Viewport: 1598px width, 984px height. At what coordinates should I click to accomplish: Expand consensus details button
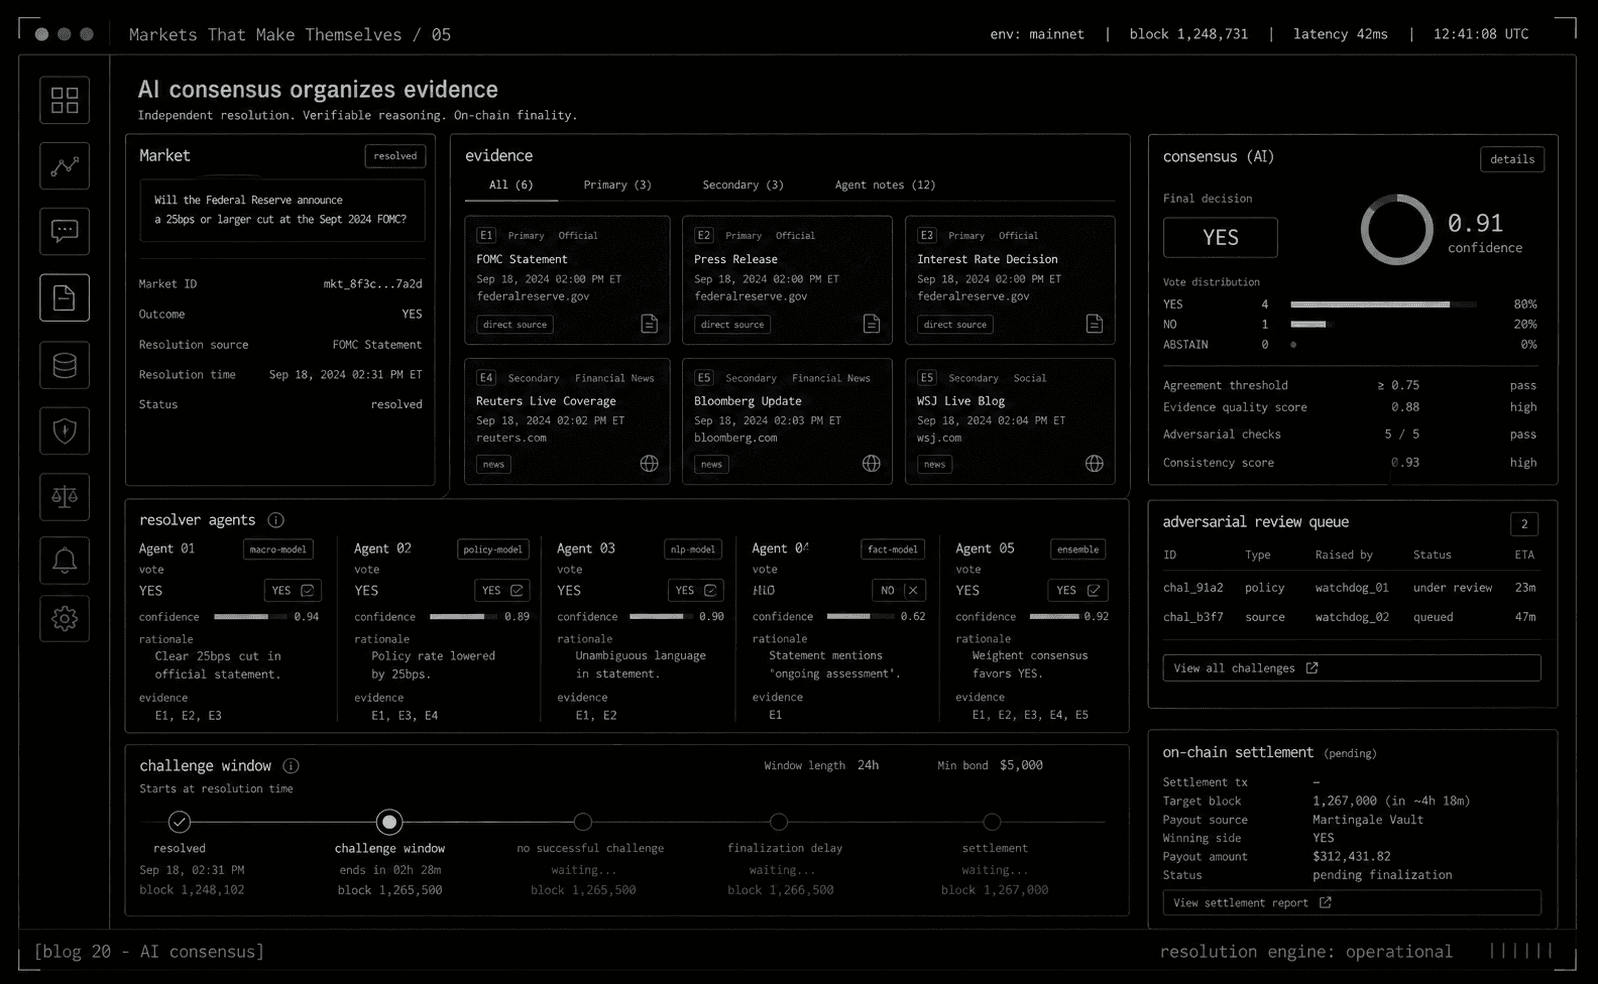click(x=1512, y=159)
